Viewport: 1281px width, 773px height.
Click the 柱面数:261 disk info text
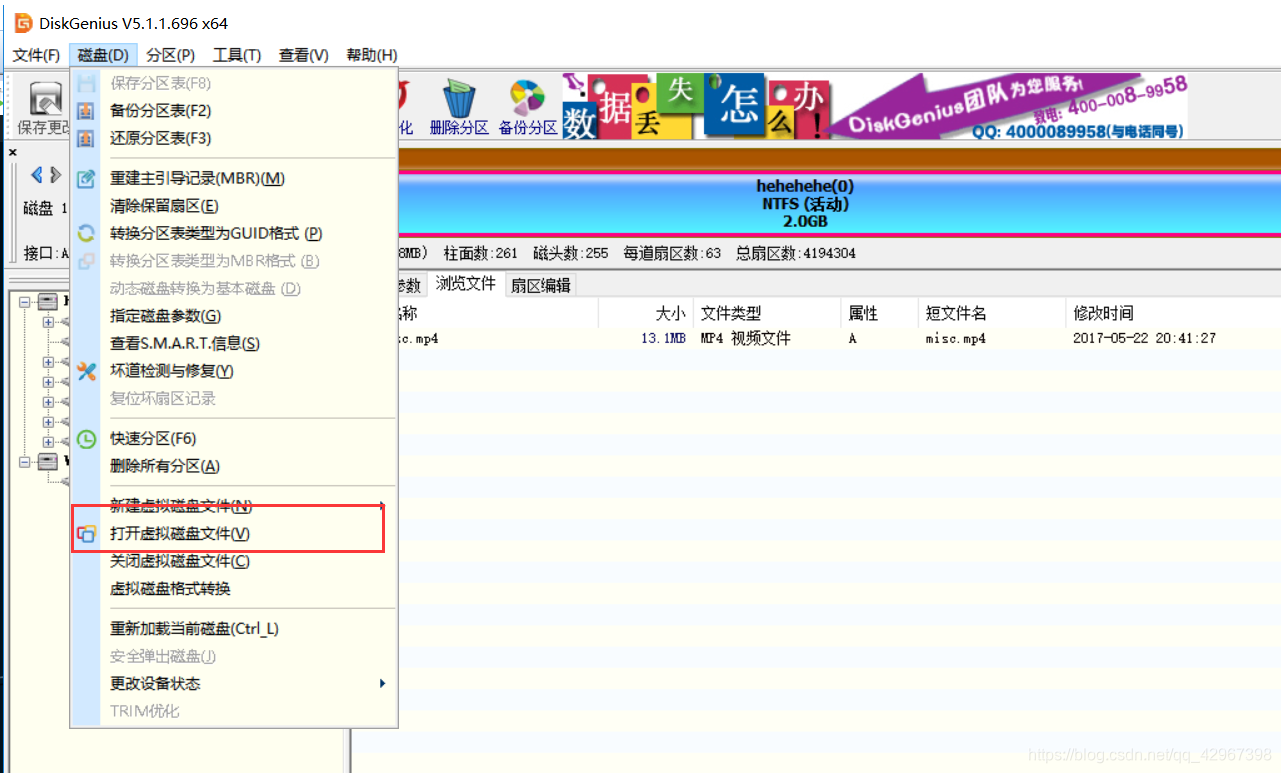point(481,254)
